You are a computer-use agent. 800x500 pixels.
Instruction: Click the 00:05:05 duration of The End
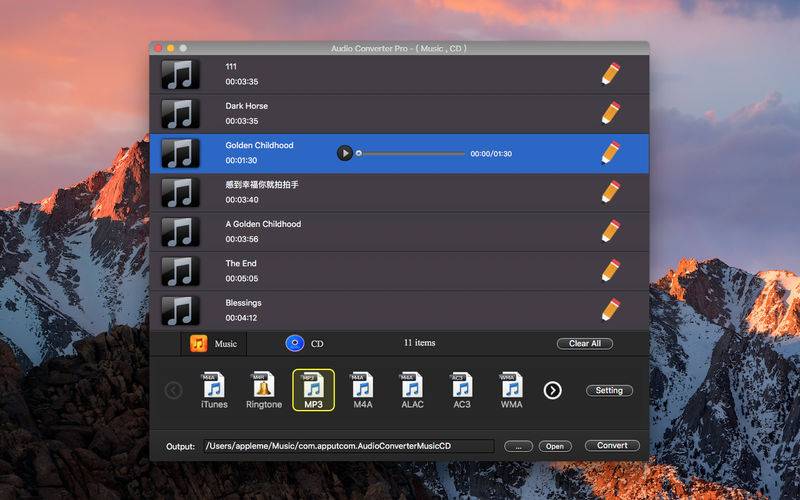(x=242, y=279)
